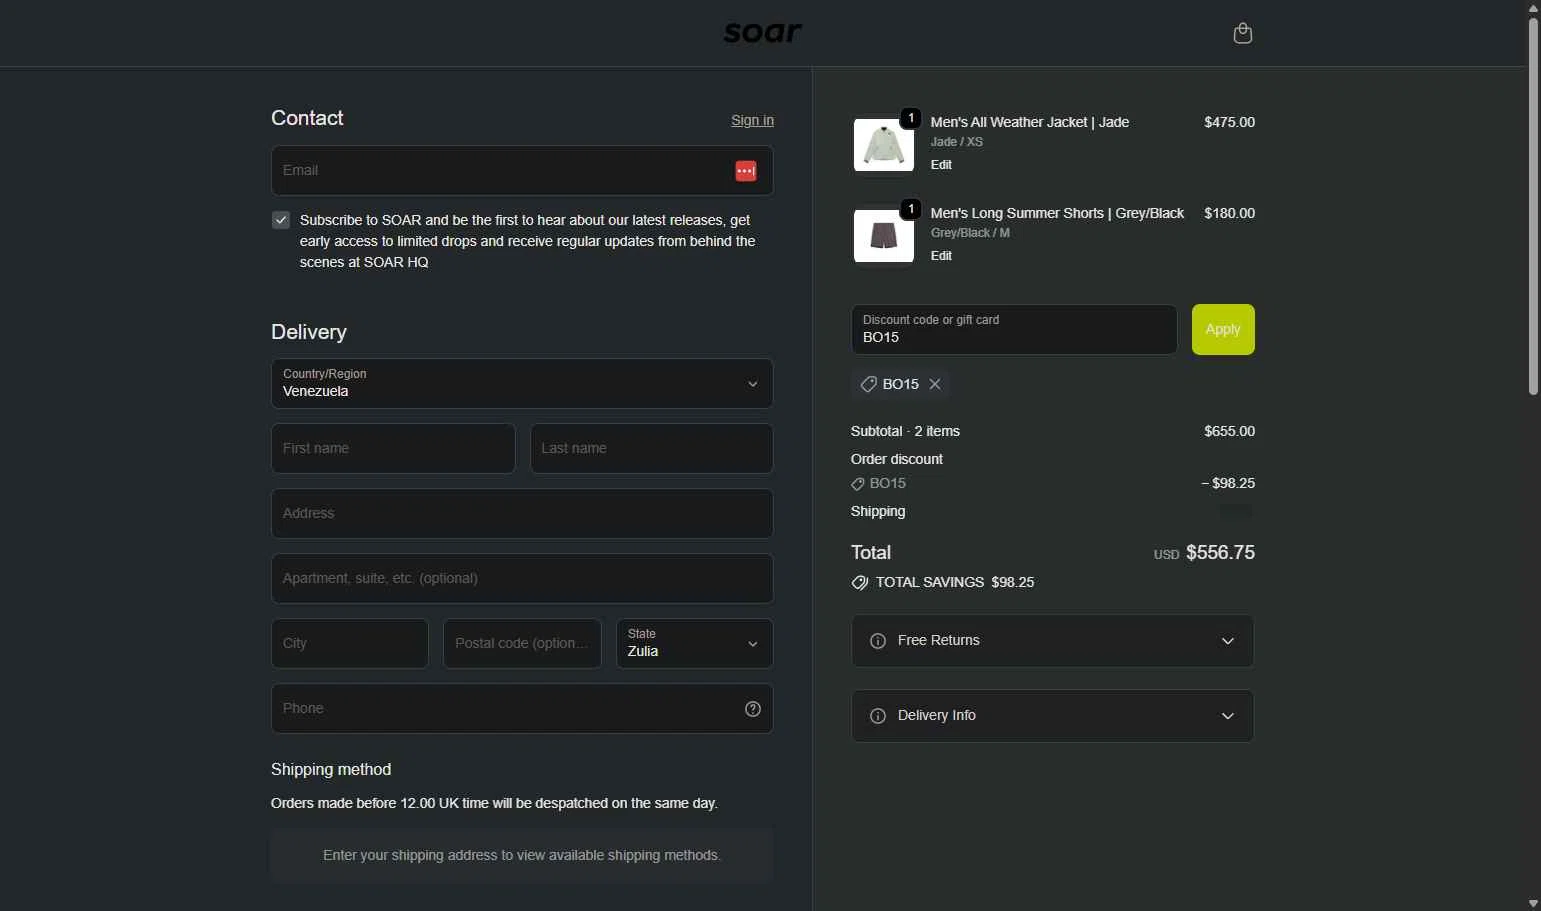Expand the Delivery Info section
Viewport: 1541px width, 911px height.
[x=1053, y=716]
